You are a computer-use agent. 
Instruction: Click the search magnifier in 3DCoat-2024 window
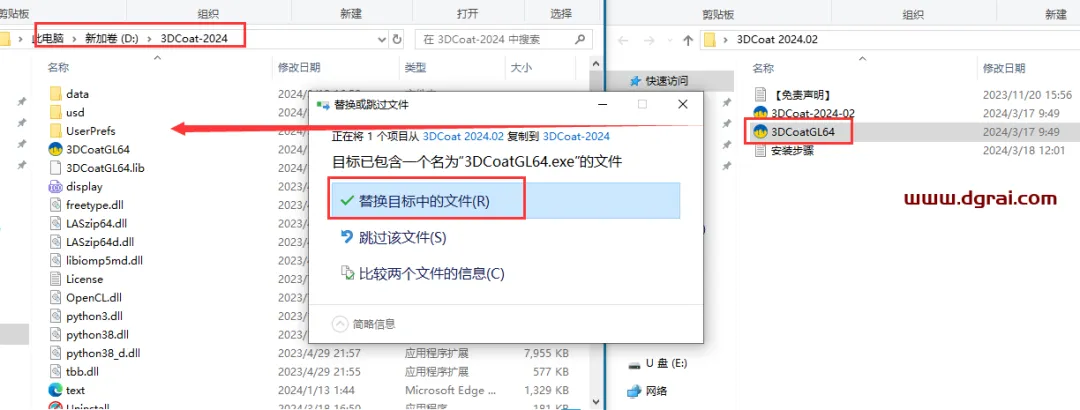coord(581,39)
